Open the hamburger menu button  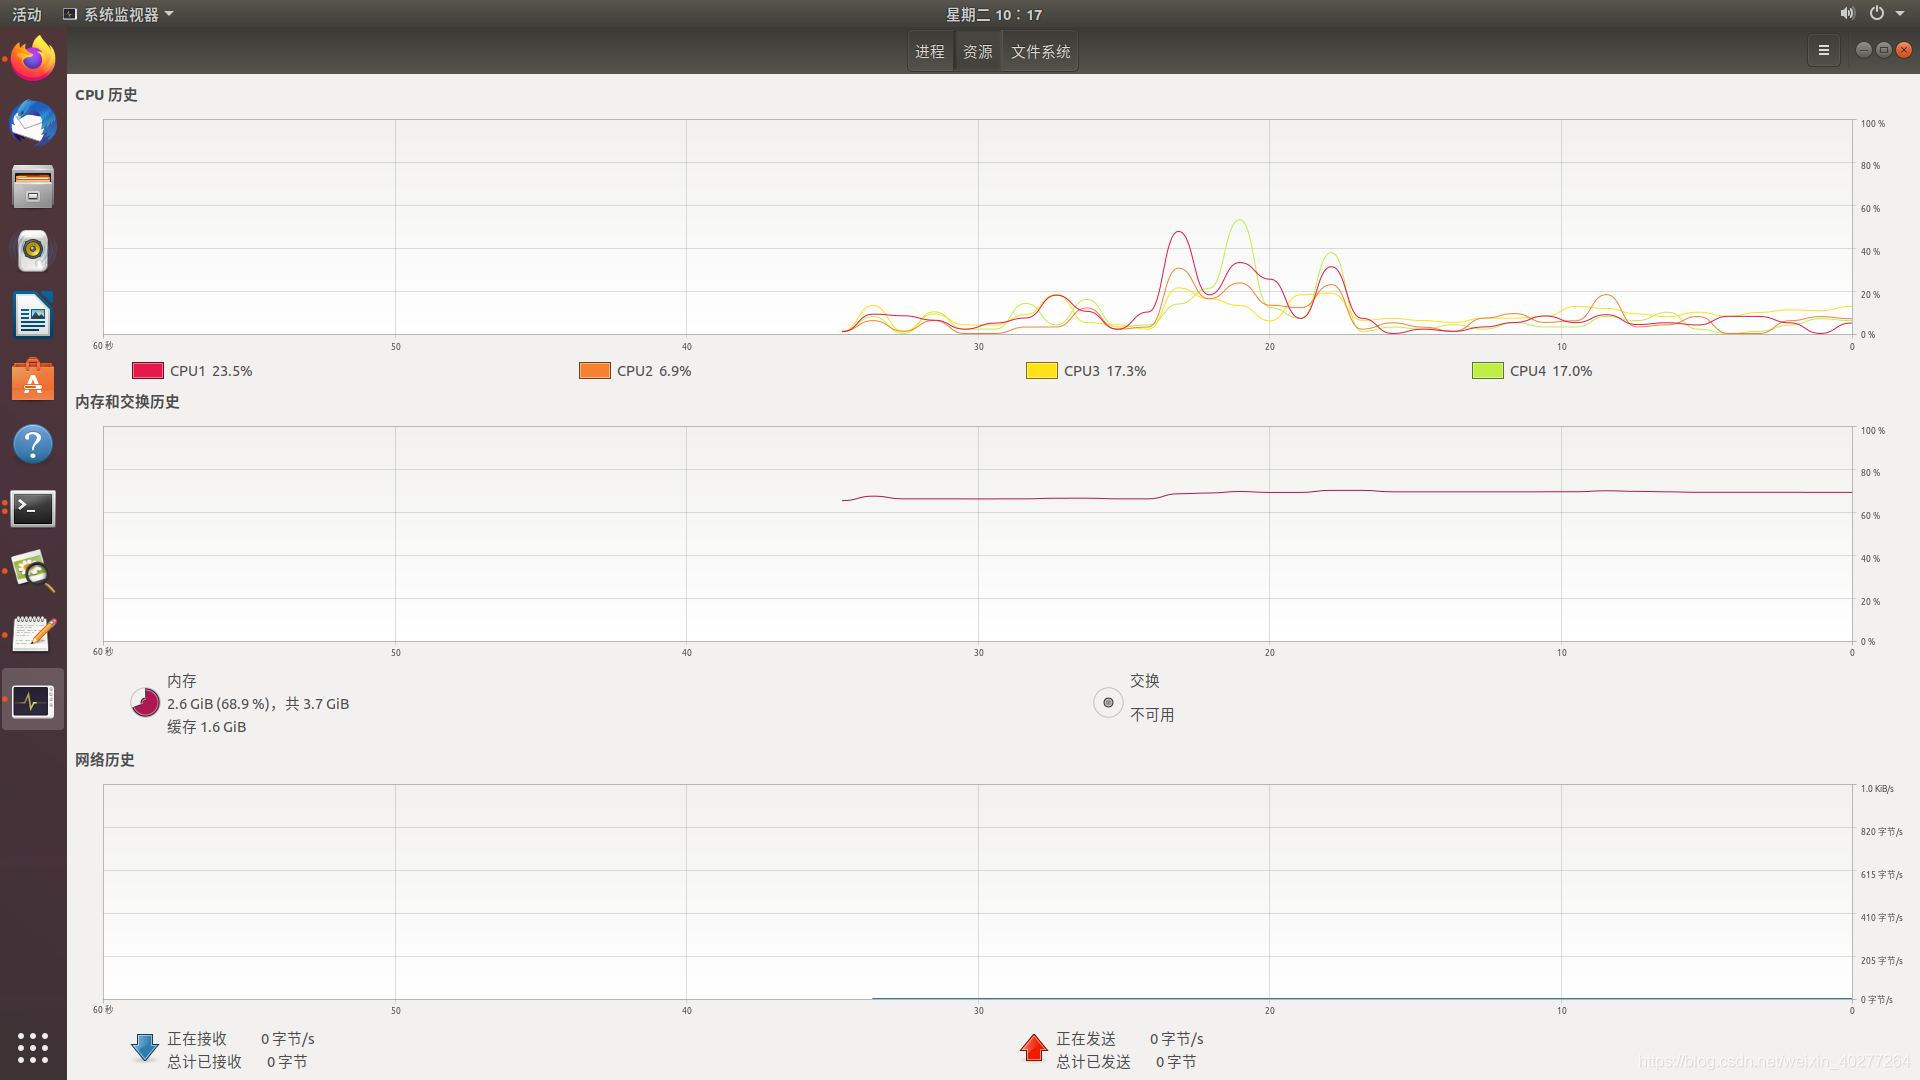point(1823,50)
